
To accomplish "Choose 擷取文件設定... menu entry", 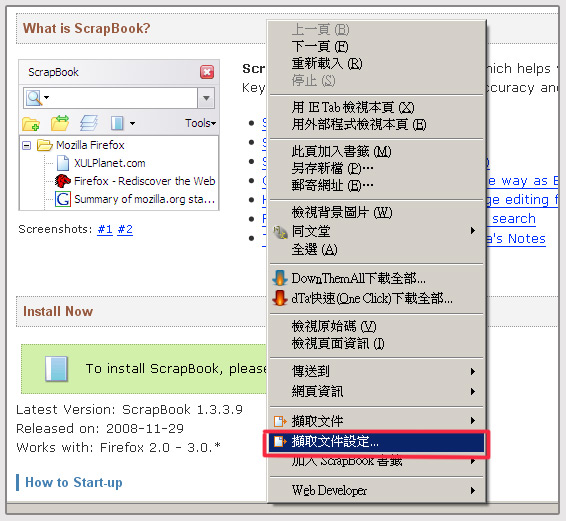I will click(x=376, y=442).
